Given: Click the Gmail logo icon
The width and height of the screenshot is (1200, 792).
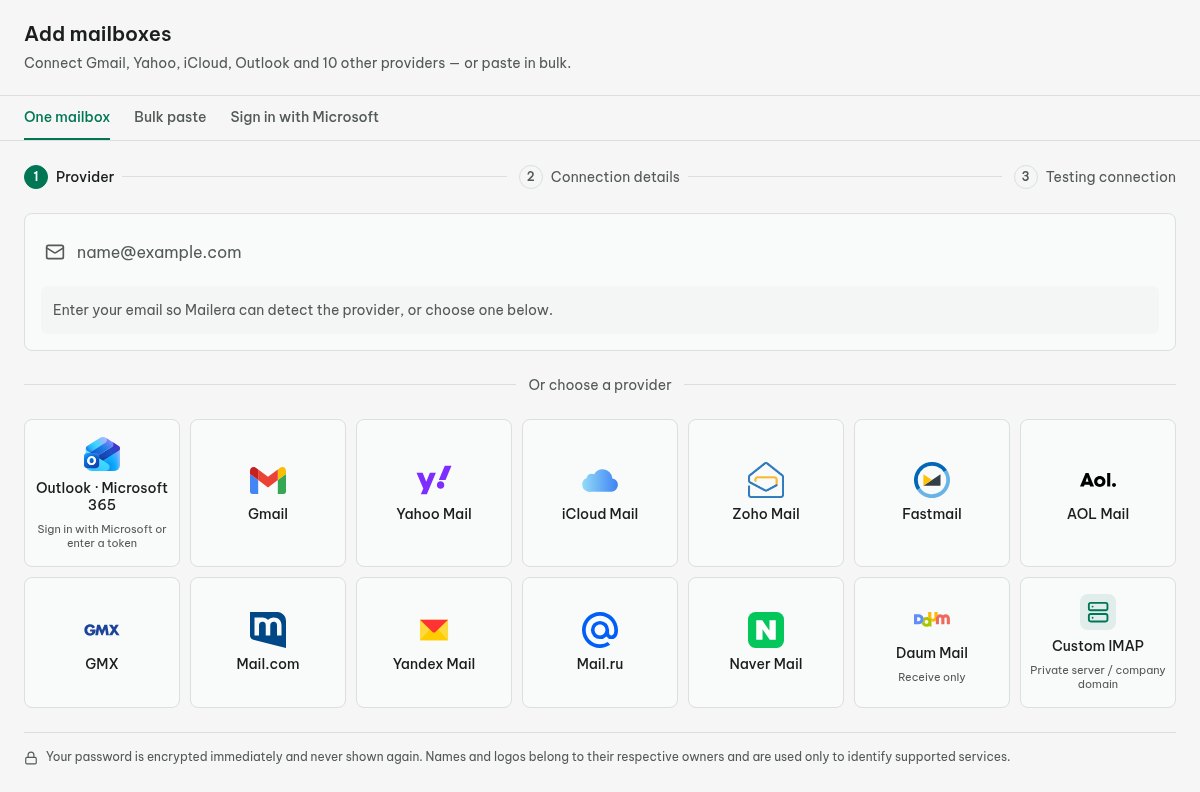Looking at the screenshot, I should (268, 481).
